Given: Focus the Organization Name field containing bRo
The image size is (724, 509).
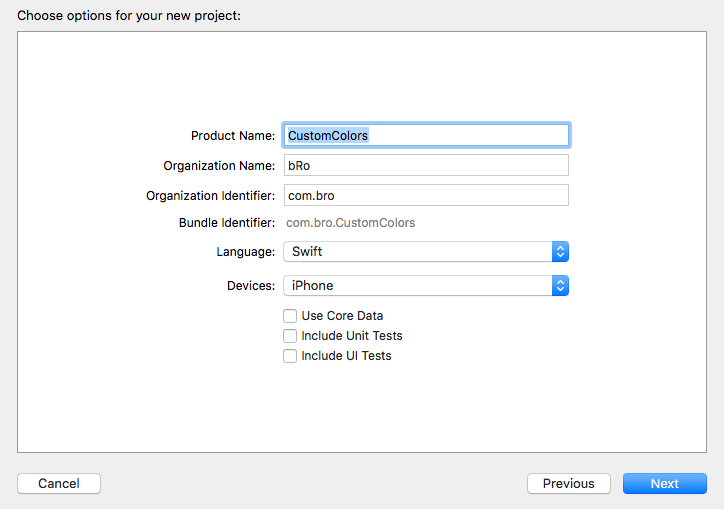Looking at the screenshot, I should [426, 165].
